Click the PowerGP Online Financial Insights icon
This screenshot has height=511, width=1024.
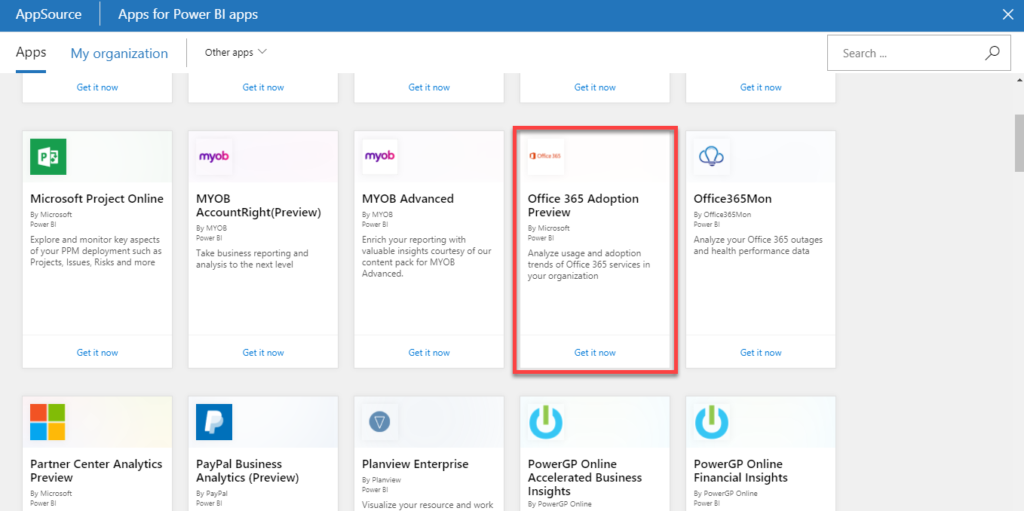[712, 422]
